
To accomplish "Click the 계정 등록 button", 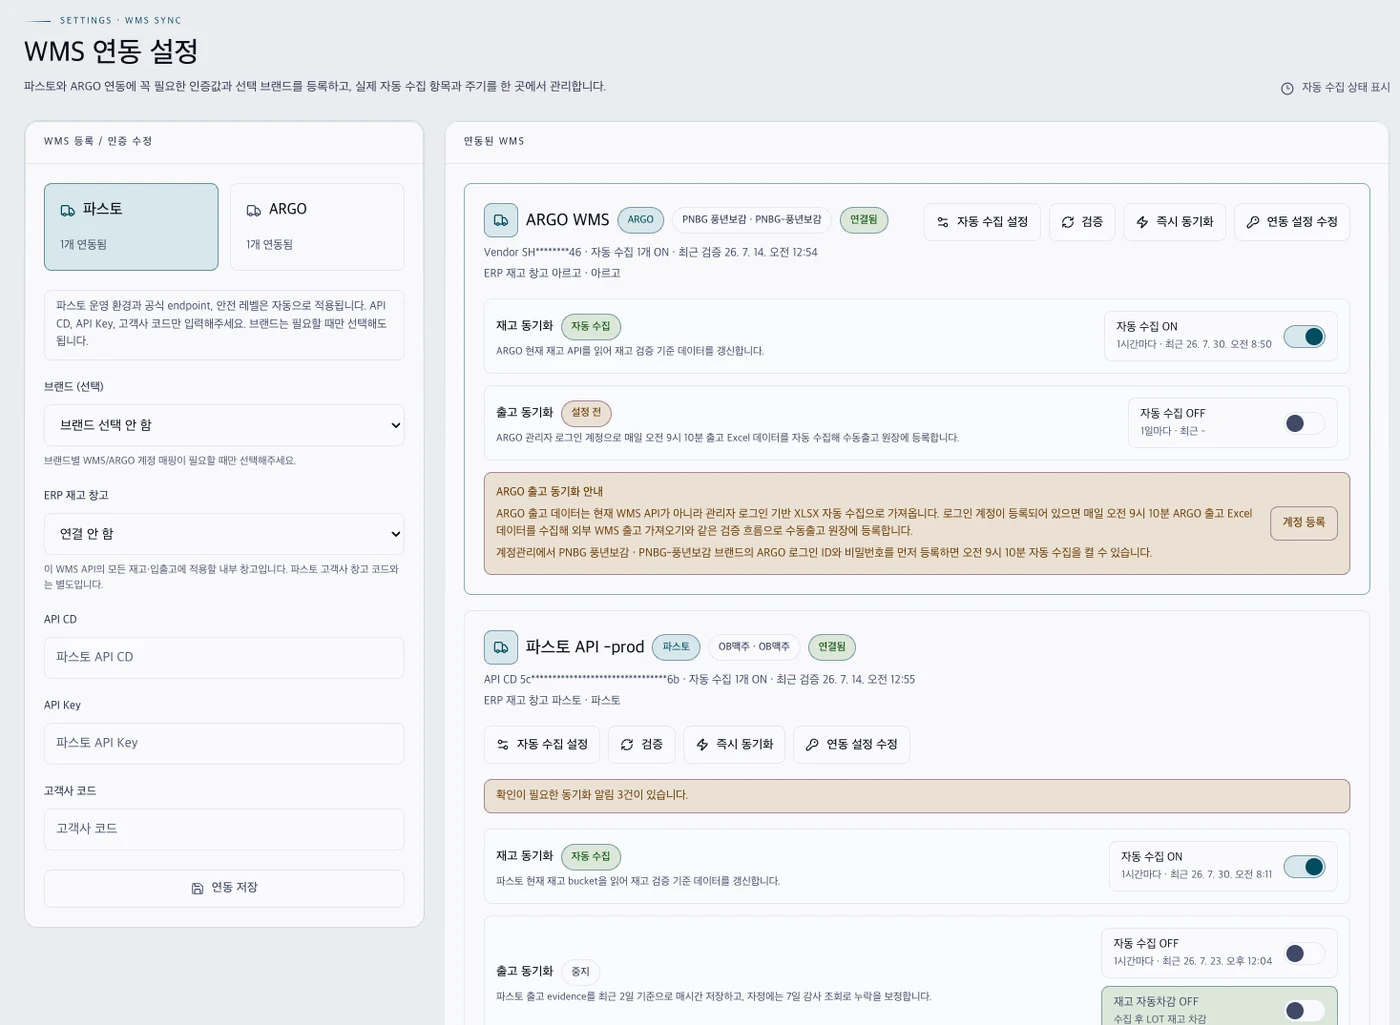I will click(1304, 523).
